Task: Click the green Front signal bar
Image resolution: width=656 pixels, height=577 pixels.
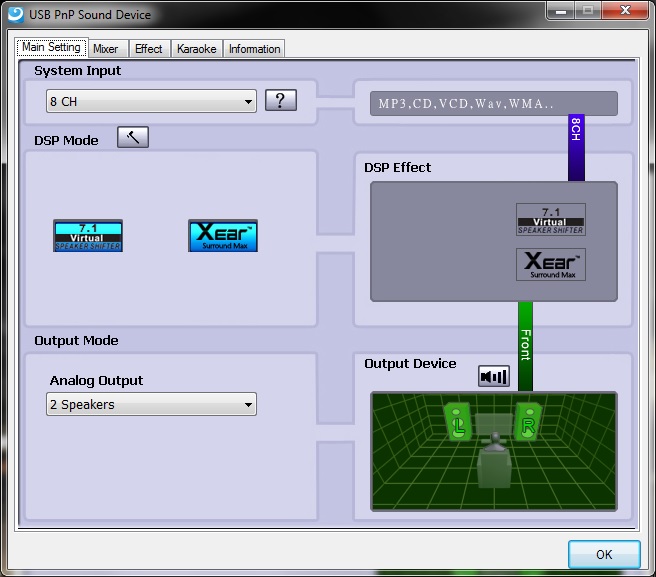Action: 525,346
